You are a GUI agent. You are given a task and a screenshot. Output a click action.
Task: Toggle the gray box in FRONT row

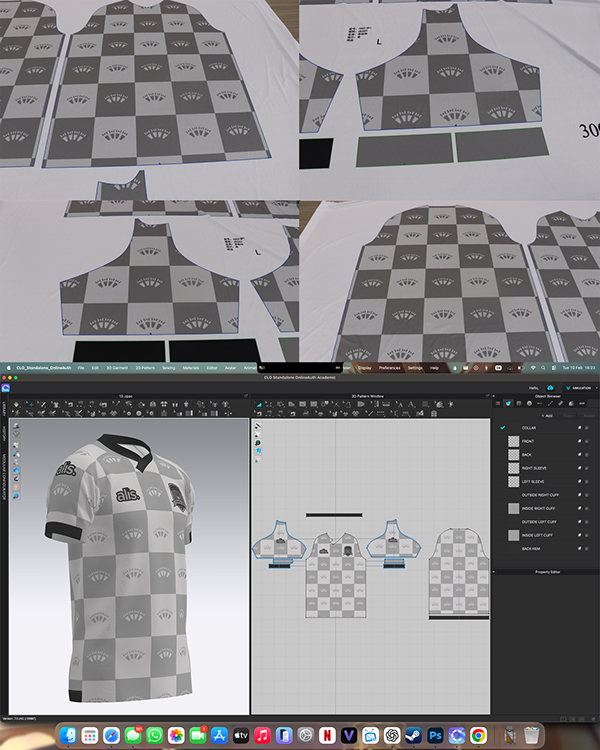tap(587, 441)
